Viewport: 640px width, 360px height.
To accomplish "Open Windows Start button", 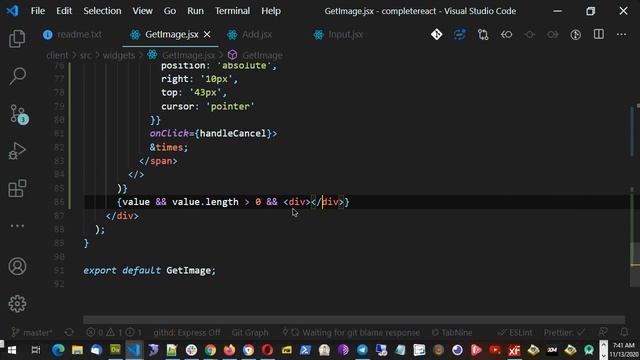I will pos(12,350).
